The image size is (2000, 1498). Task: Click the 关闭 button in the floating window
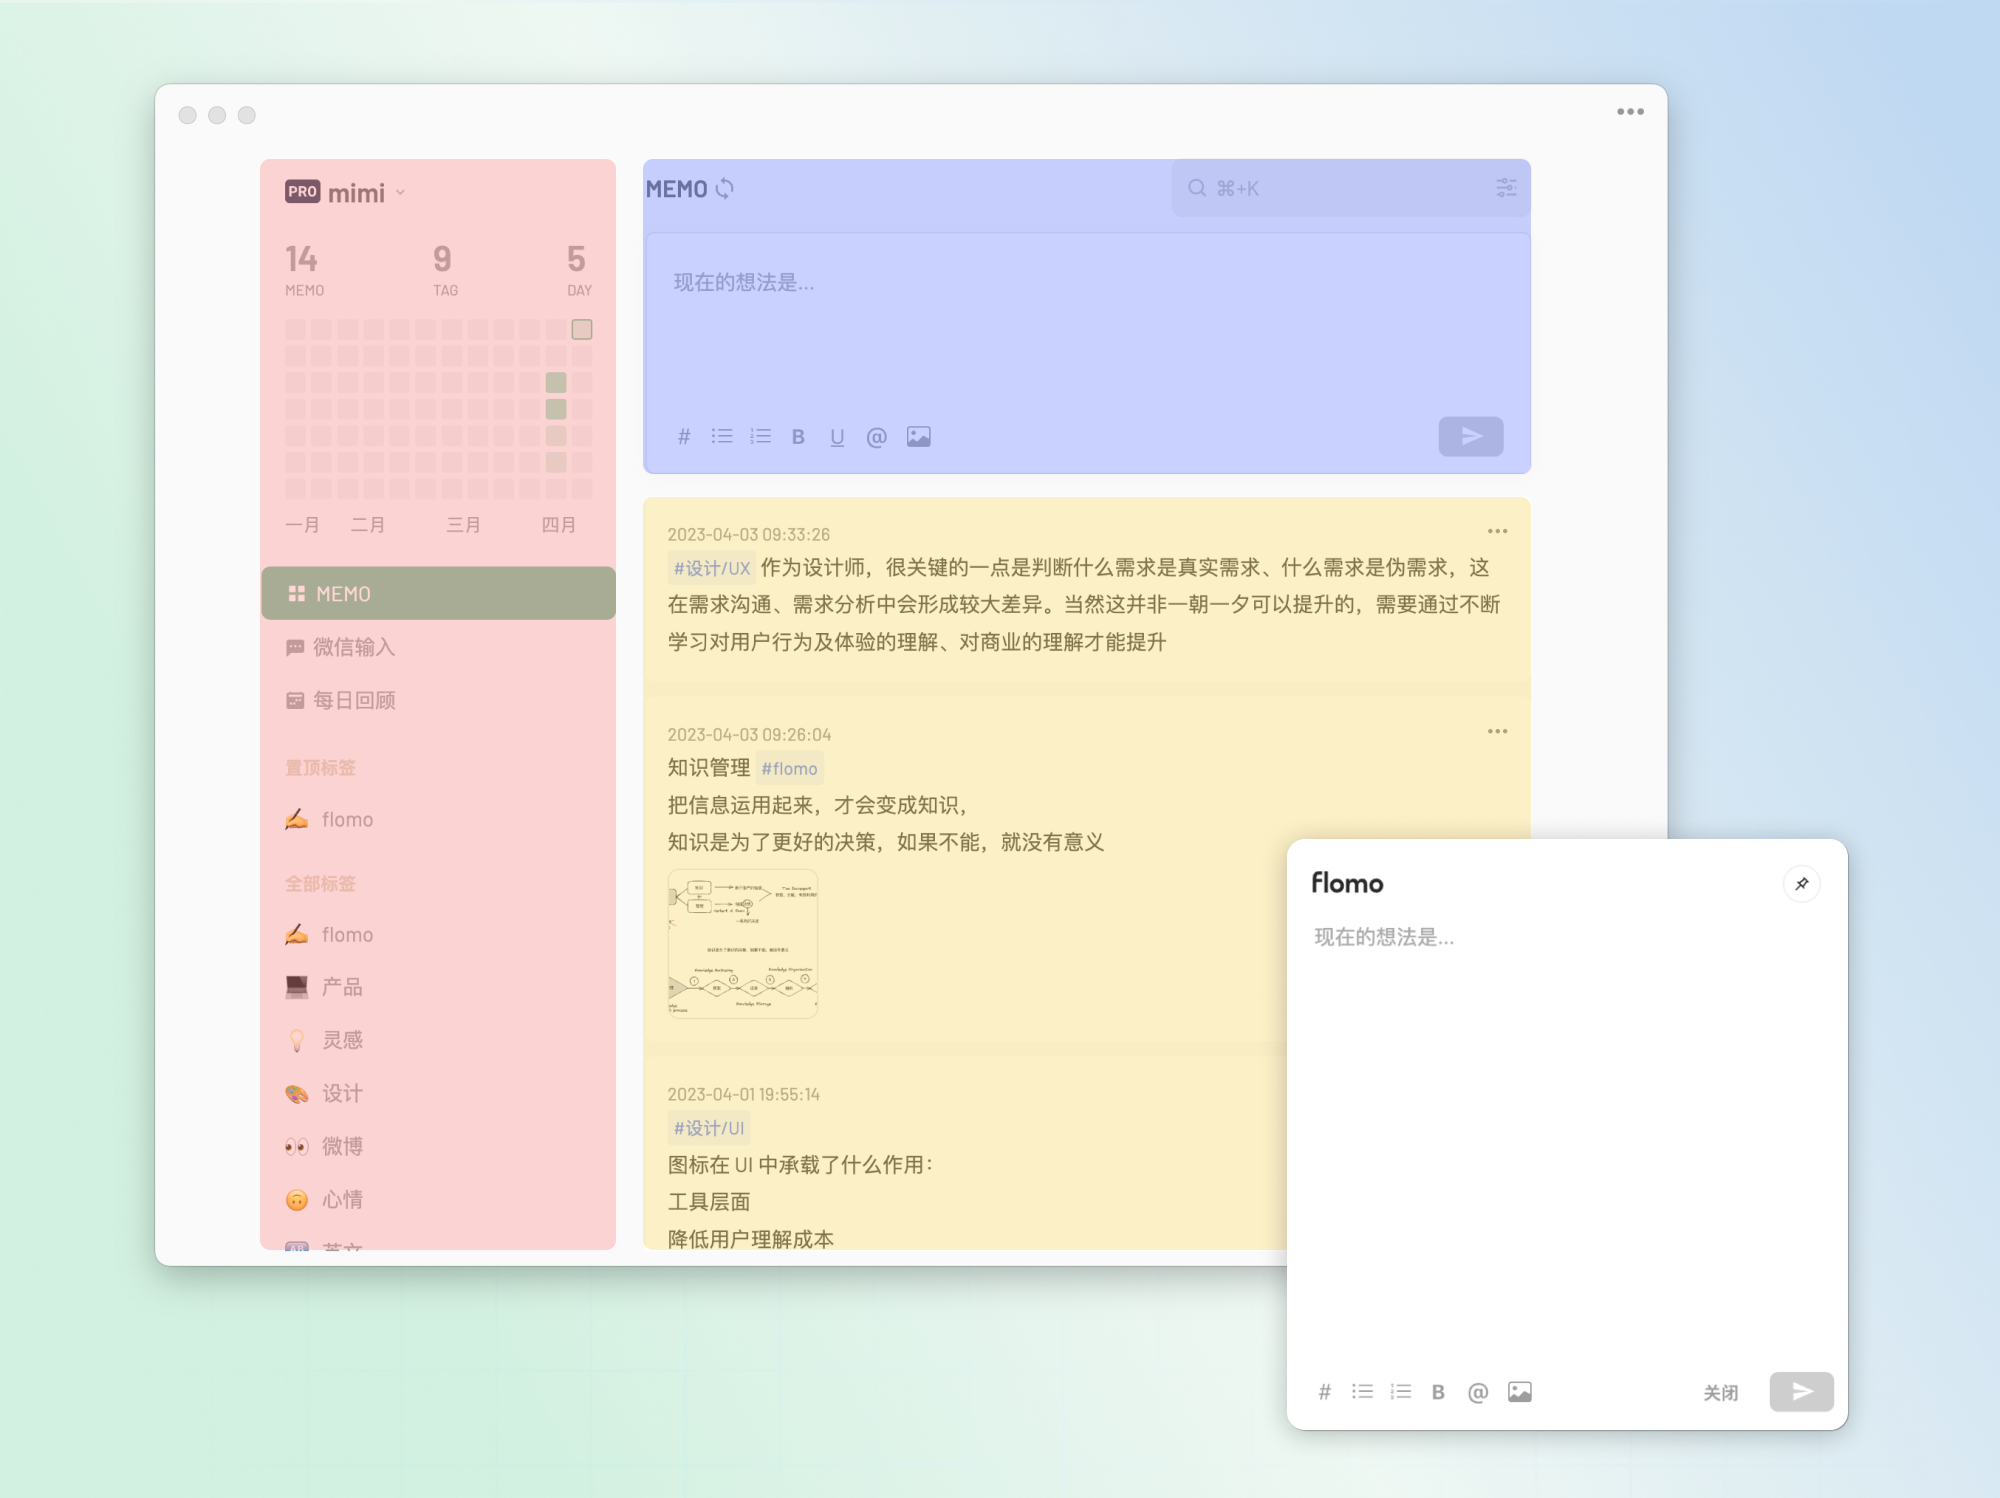point(1720,1391)
